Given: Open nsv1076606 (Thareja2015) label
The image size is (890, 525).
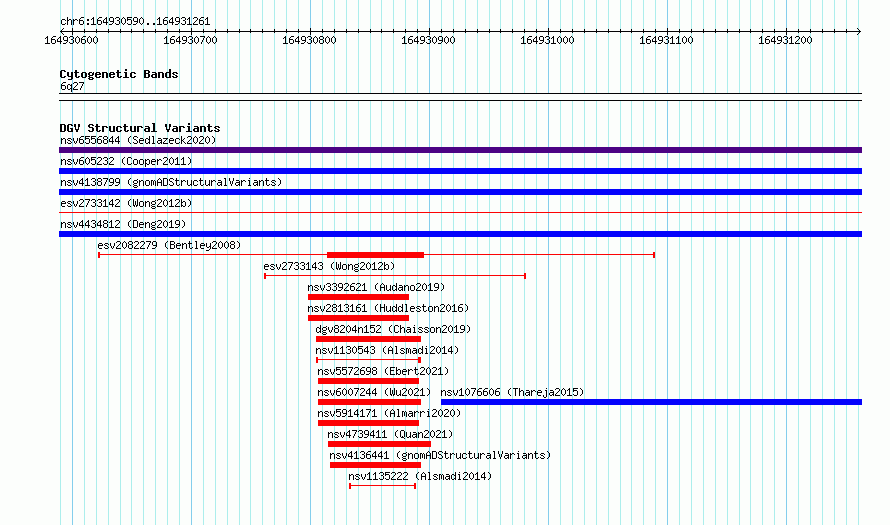Looking at the screenshot, I should tap(512, 392).
